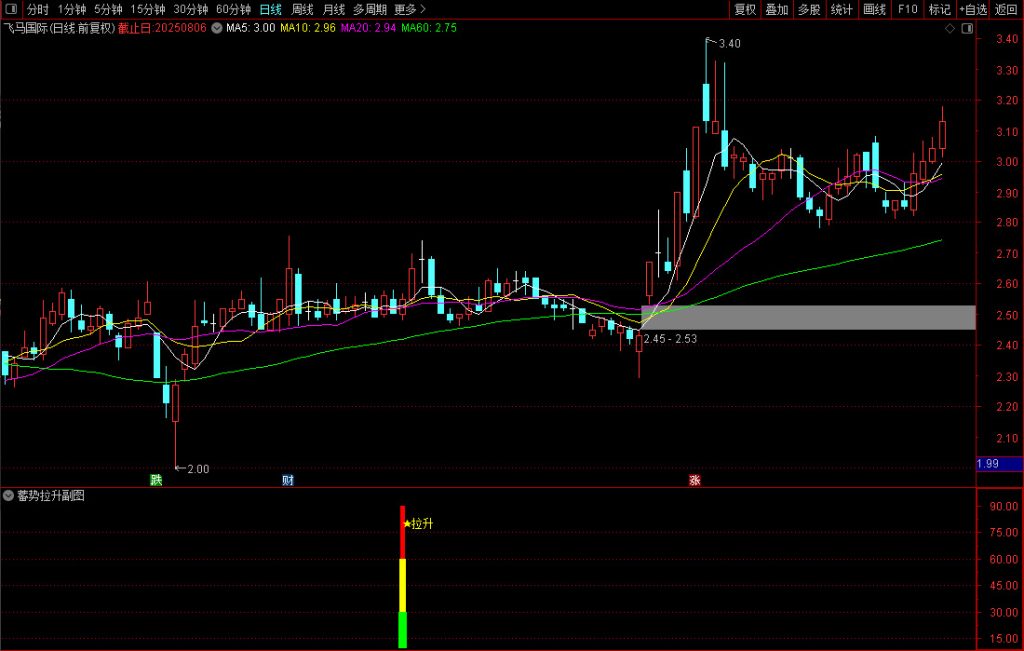The height and width of the screenshot is (651, 1024).
Task: Click the blue 财 event marker
Action: point(288,480)
